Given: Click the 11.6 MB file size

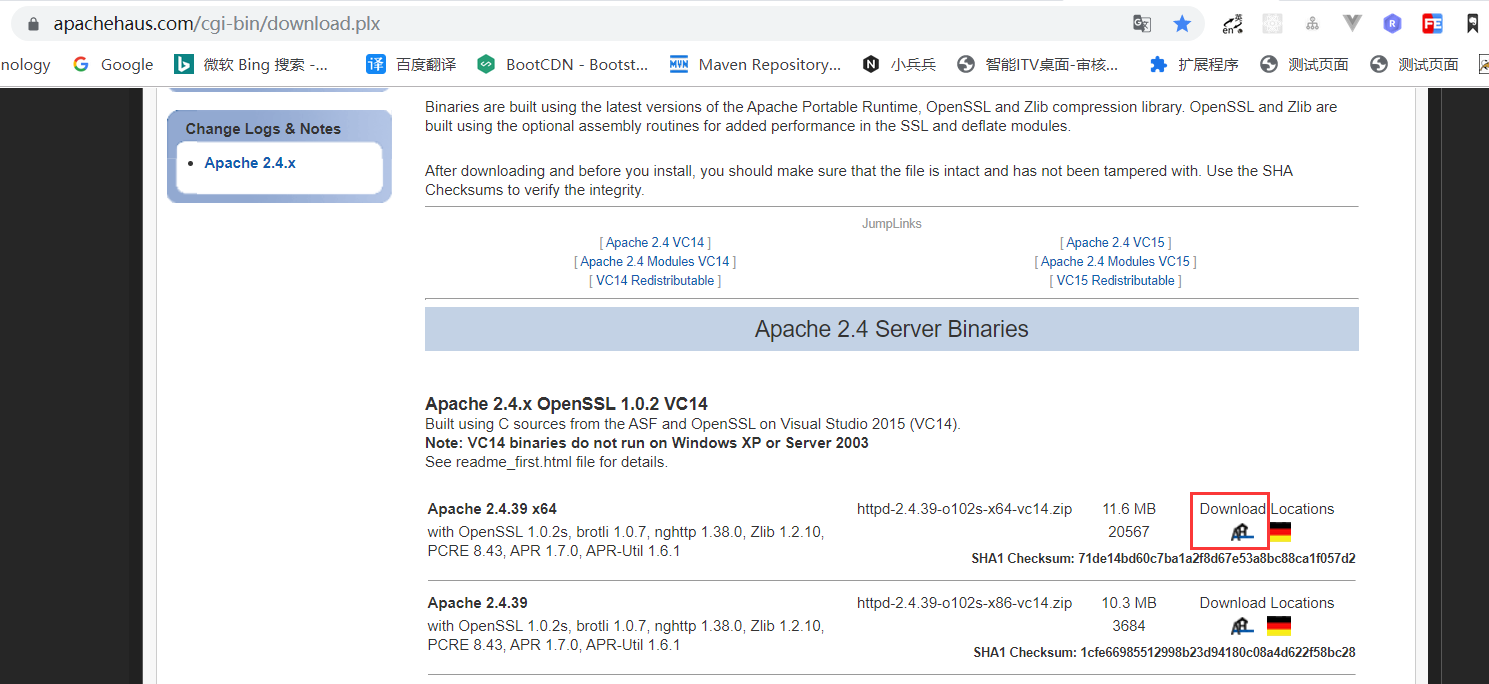Looking at the screenshot, I should [x=1129, y=509].
